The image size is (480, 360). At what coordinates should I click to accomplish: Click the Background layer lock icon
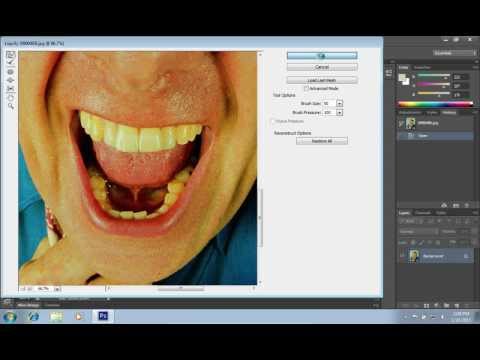466,256
